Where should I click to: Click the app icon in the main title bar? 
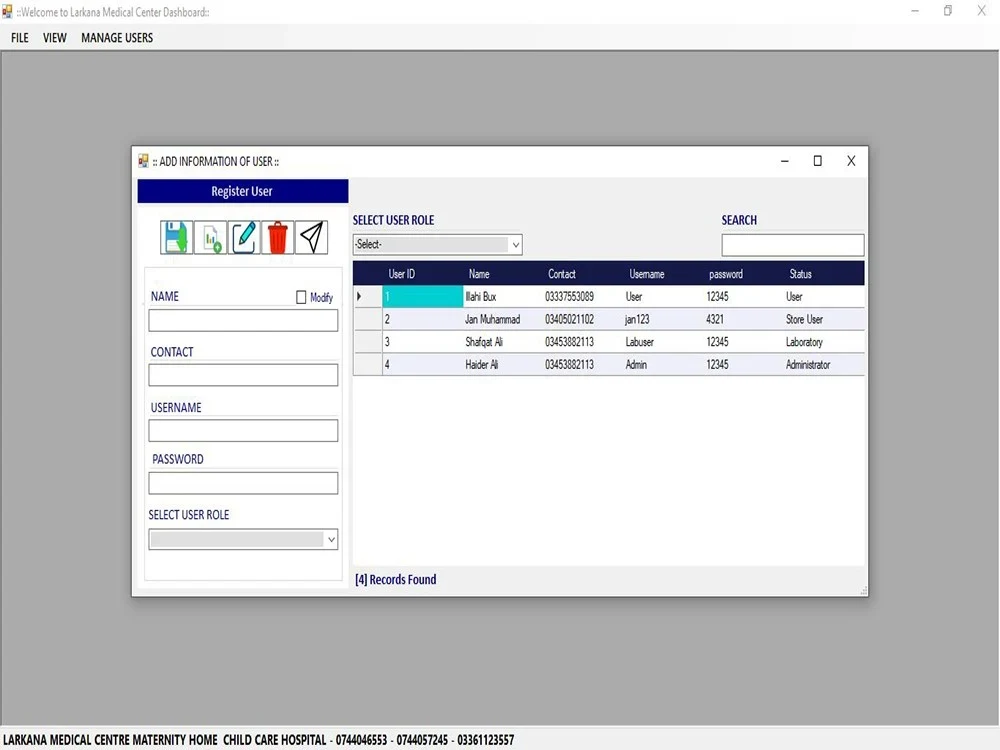[x=8, y=11]
